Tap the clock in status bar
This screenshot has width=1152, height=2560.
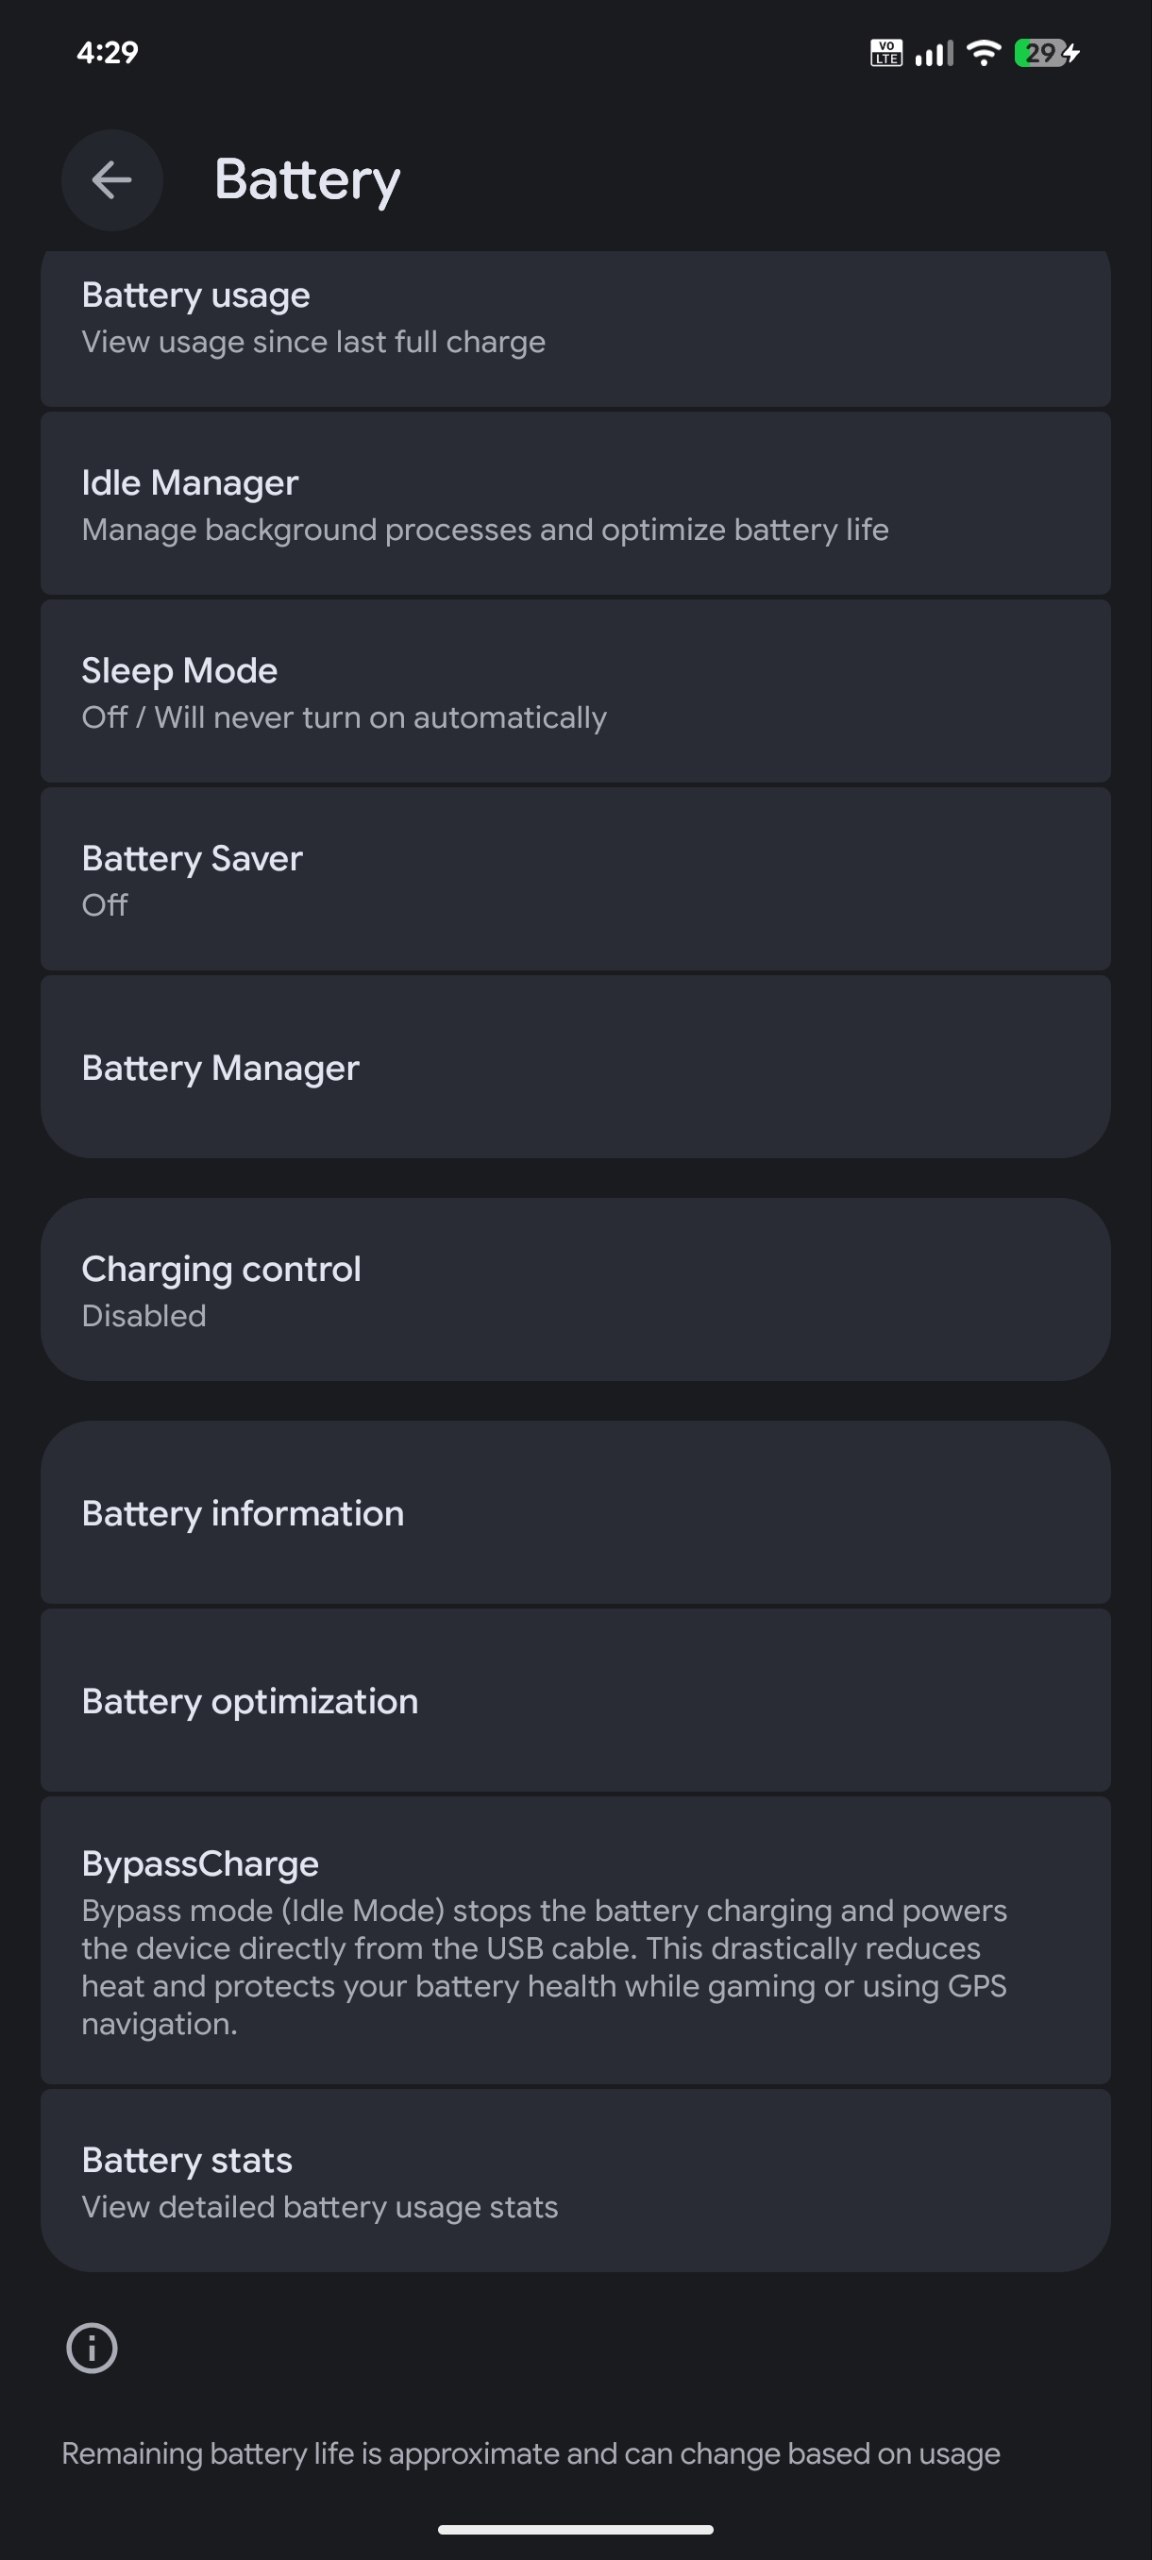tap(107, 53)
